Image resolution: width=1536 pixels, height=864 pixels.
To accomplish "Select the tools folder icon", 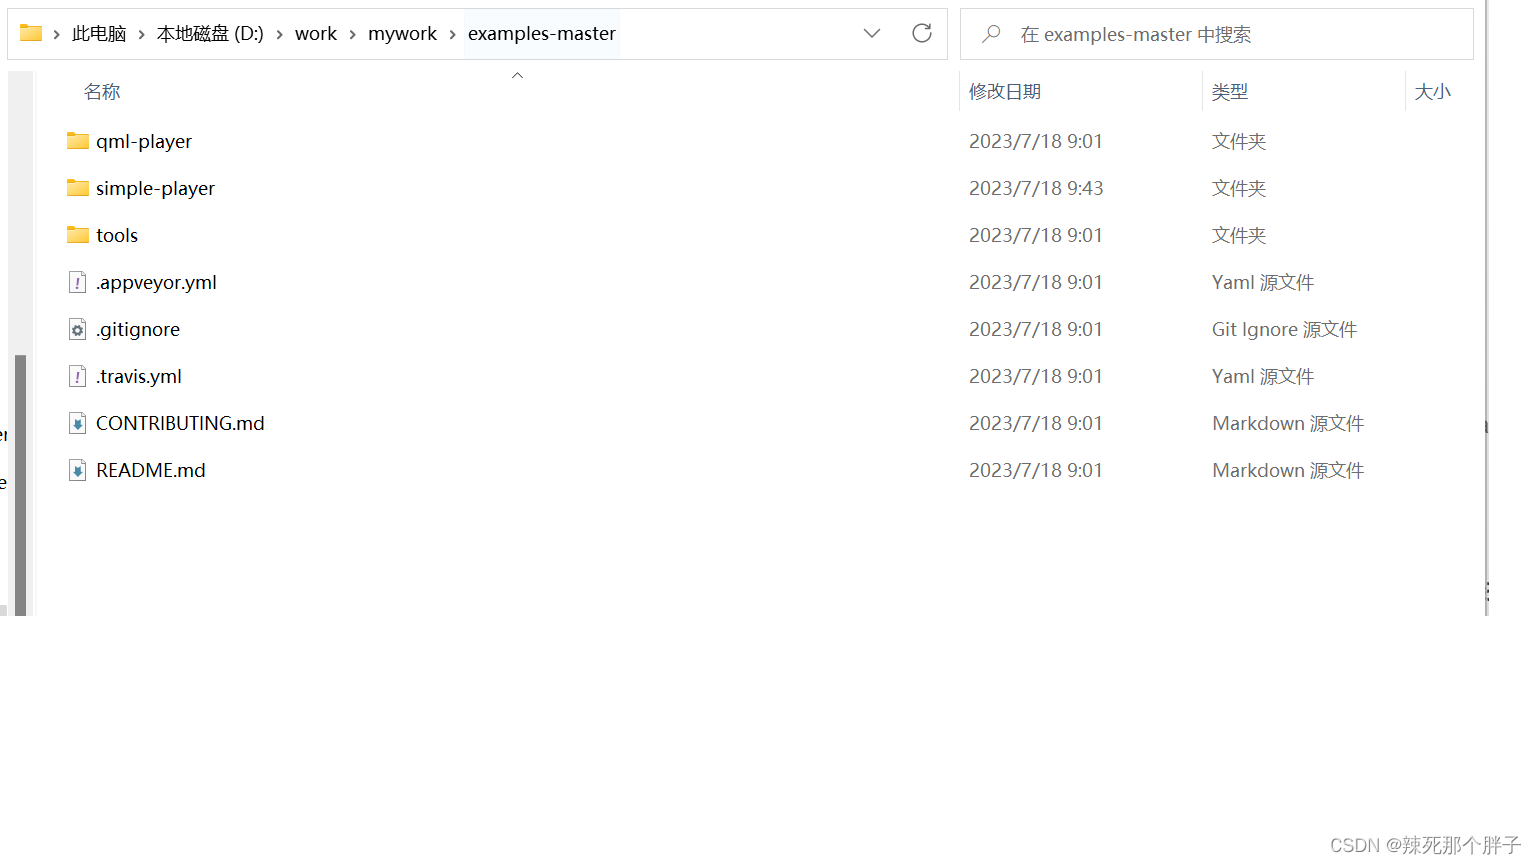I will coord(78,235).
